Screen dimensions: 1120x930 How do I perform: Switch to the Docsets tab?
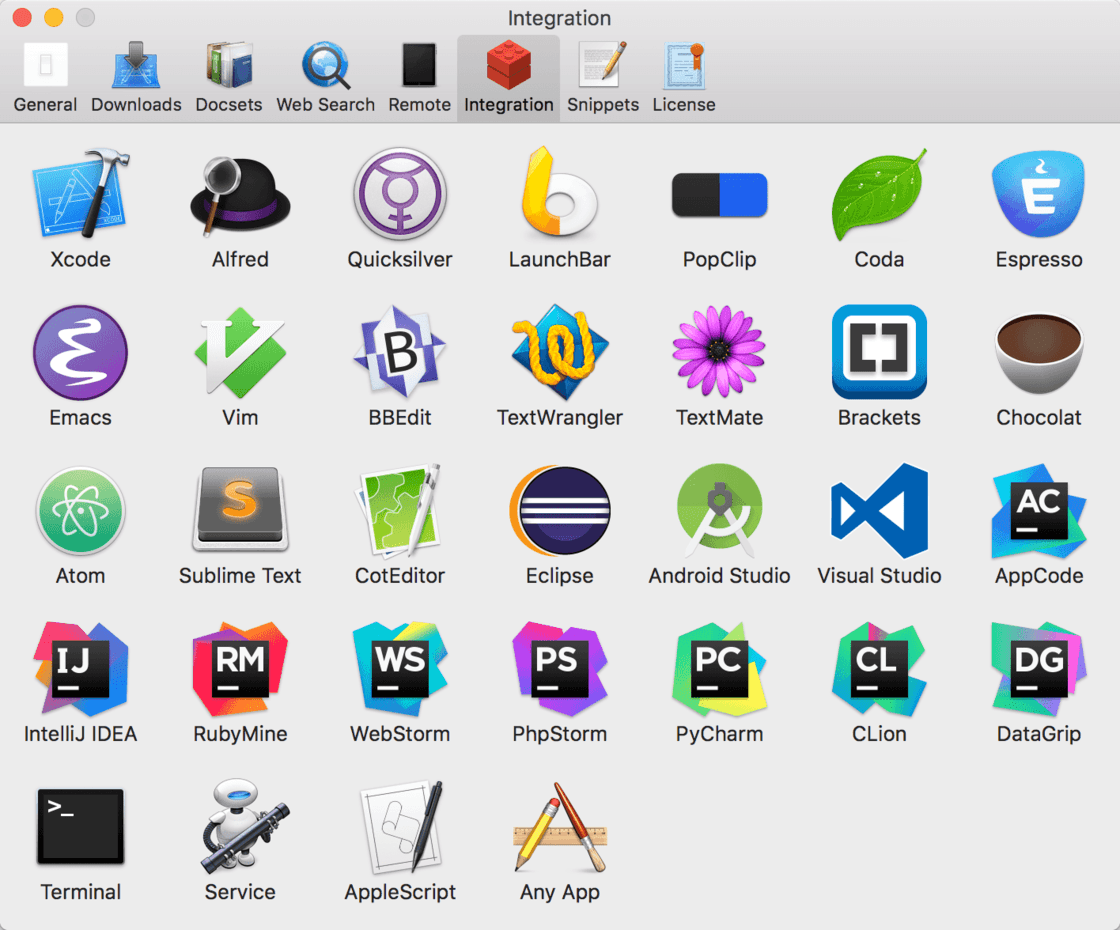pos(229,78)
